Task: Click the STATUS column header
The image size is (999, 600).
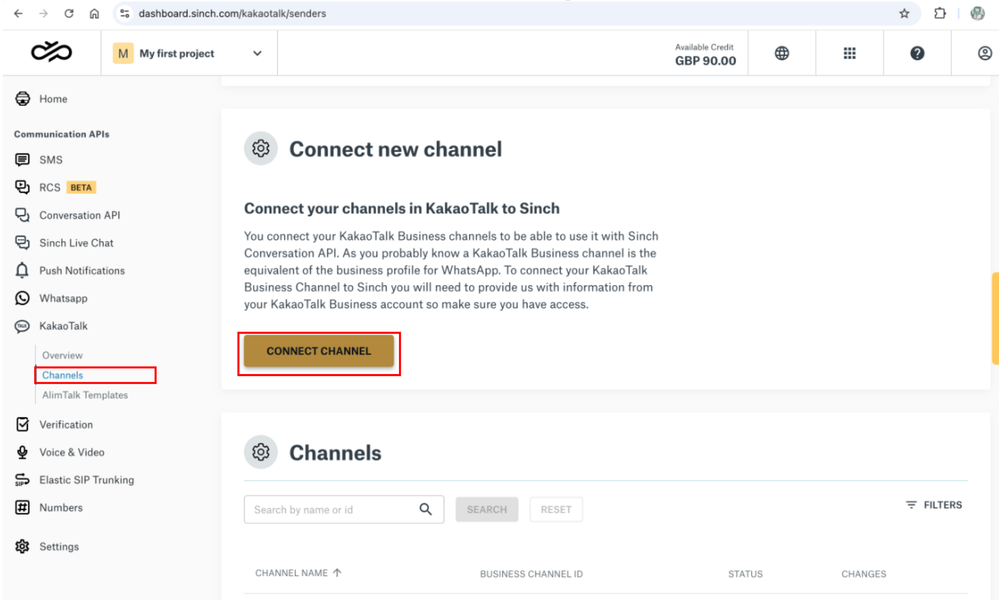Action: click(745, 574)
